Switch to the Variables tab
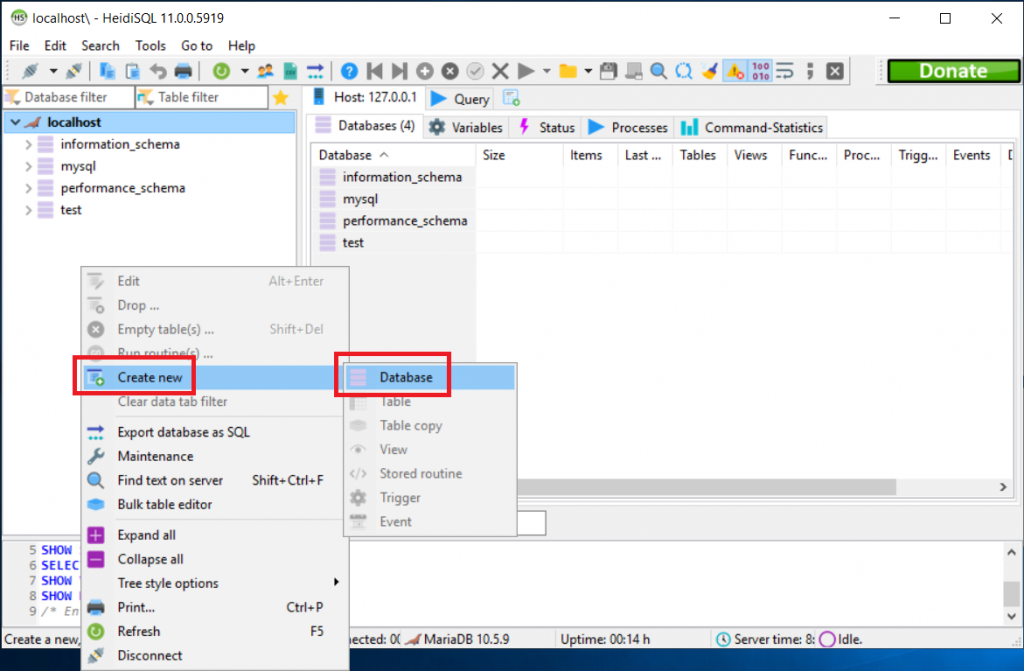1024x671 pixels. [x=465, y=127]
